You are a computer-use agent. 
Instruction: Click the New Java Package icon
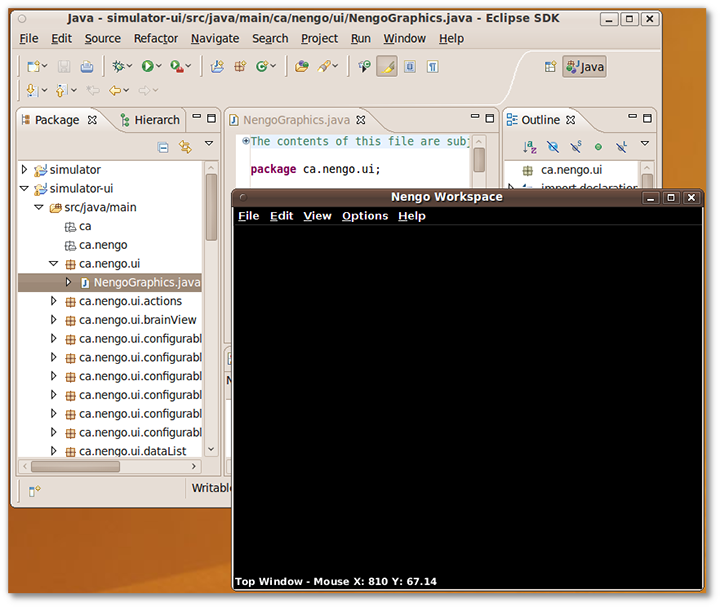coord(240,67)
